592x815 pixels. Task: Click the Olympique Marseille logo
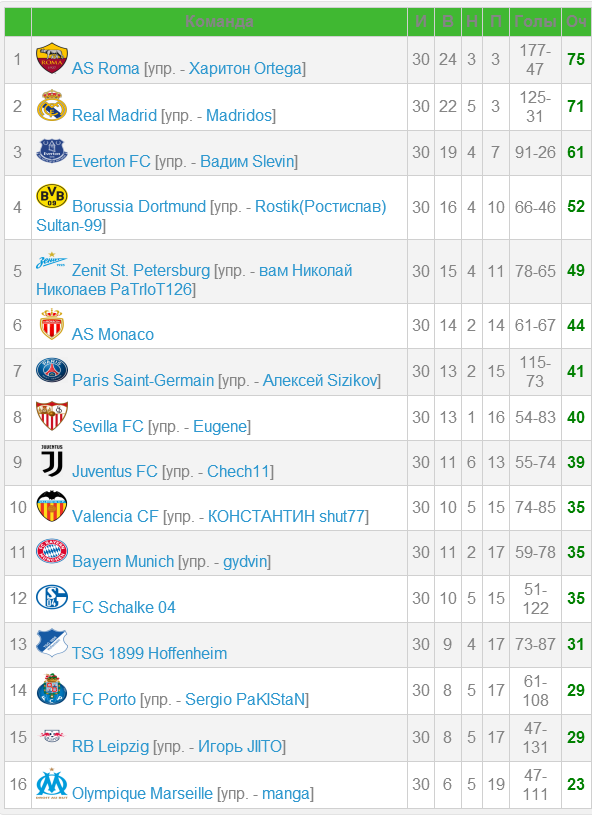(51, 783)
